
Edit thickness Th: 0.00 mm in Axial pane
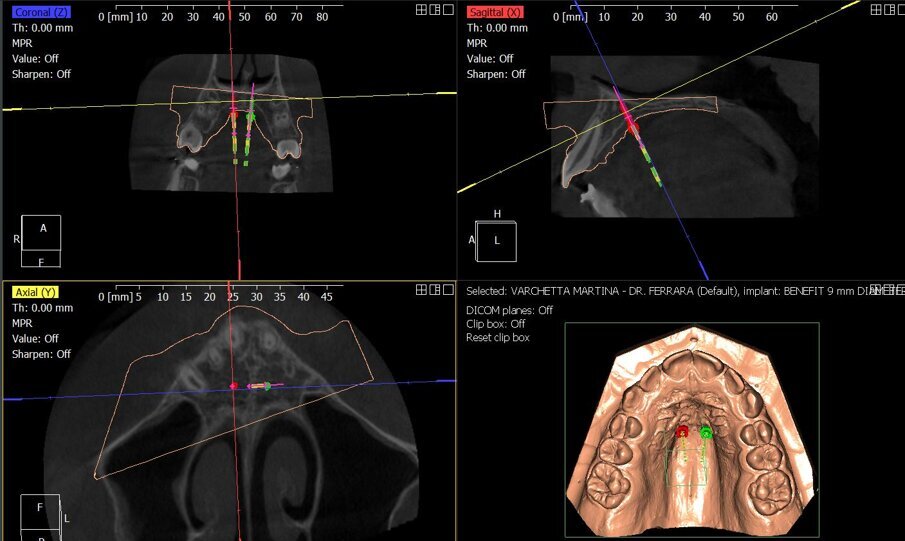point(42,308)
